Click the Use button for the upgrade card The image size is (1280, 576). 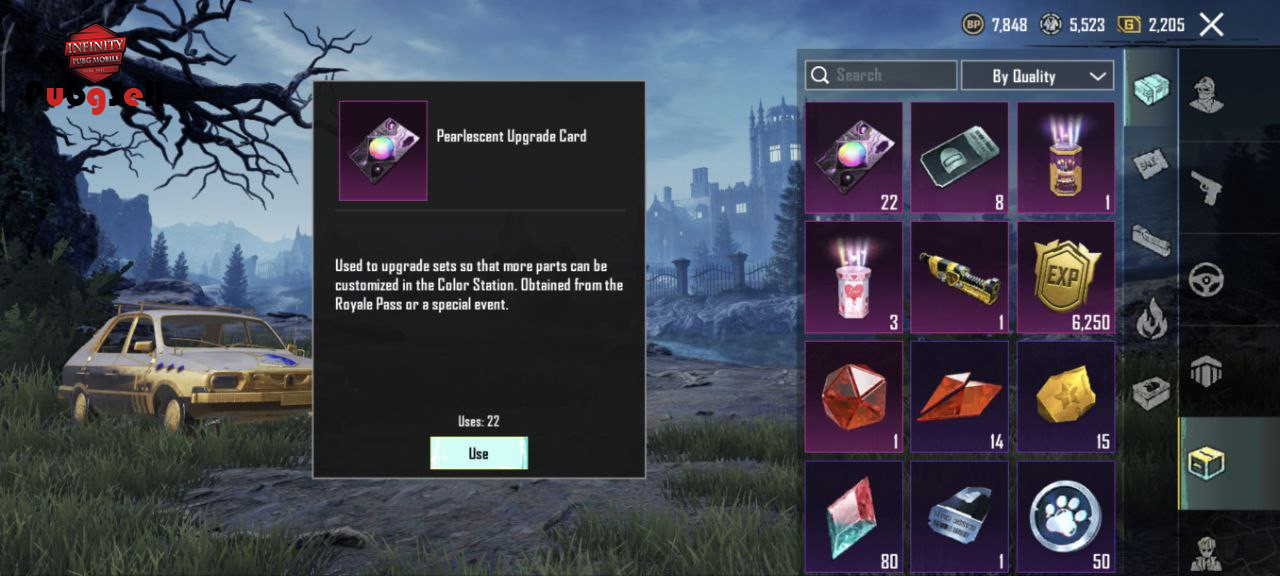click(x=479, y=453)
